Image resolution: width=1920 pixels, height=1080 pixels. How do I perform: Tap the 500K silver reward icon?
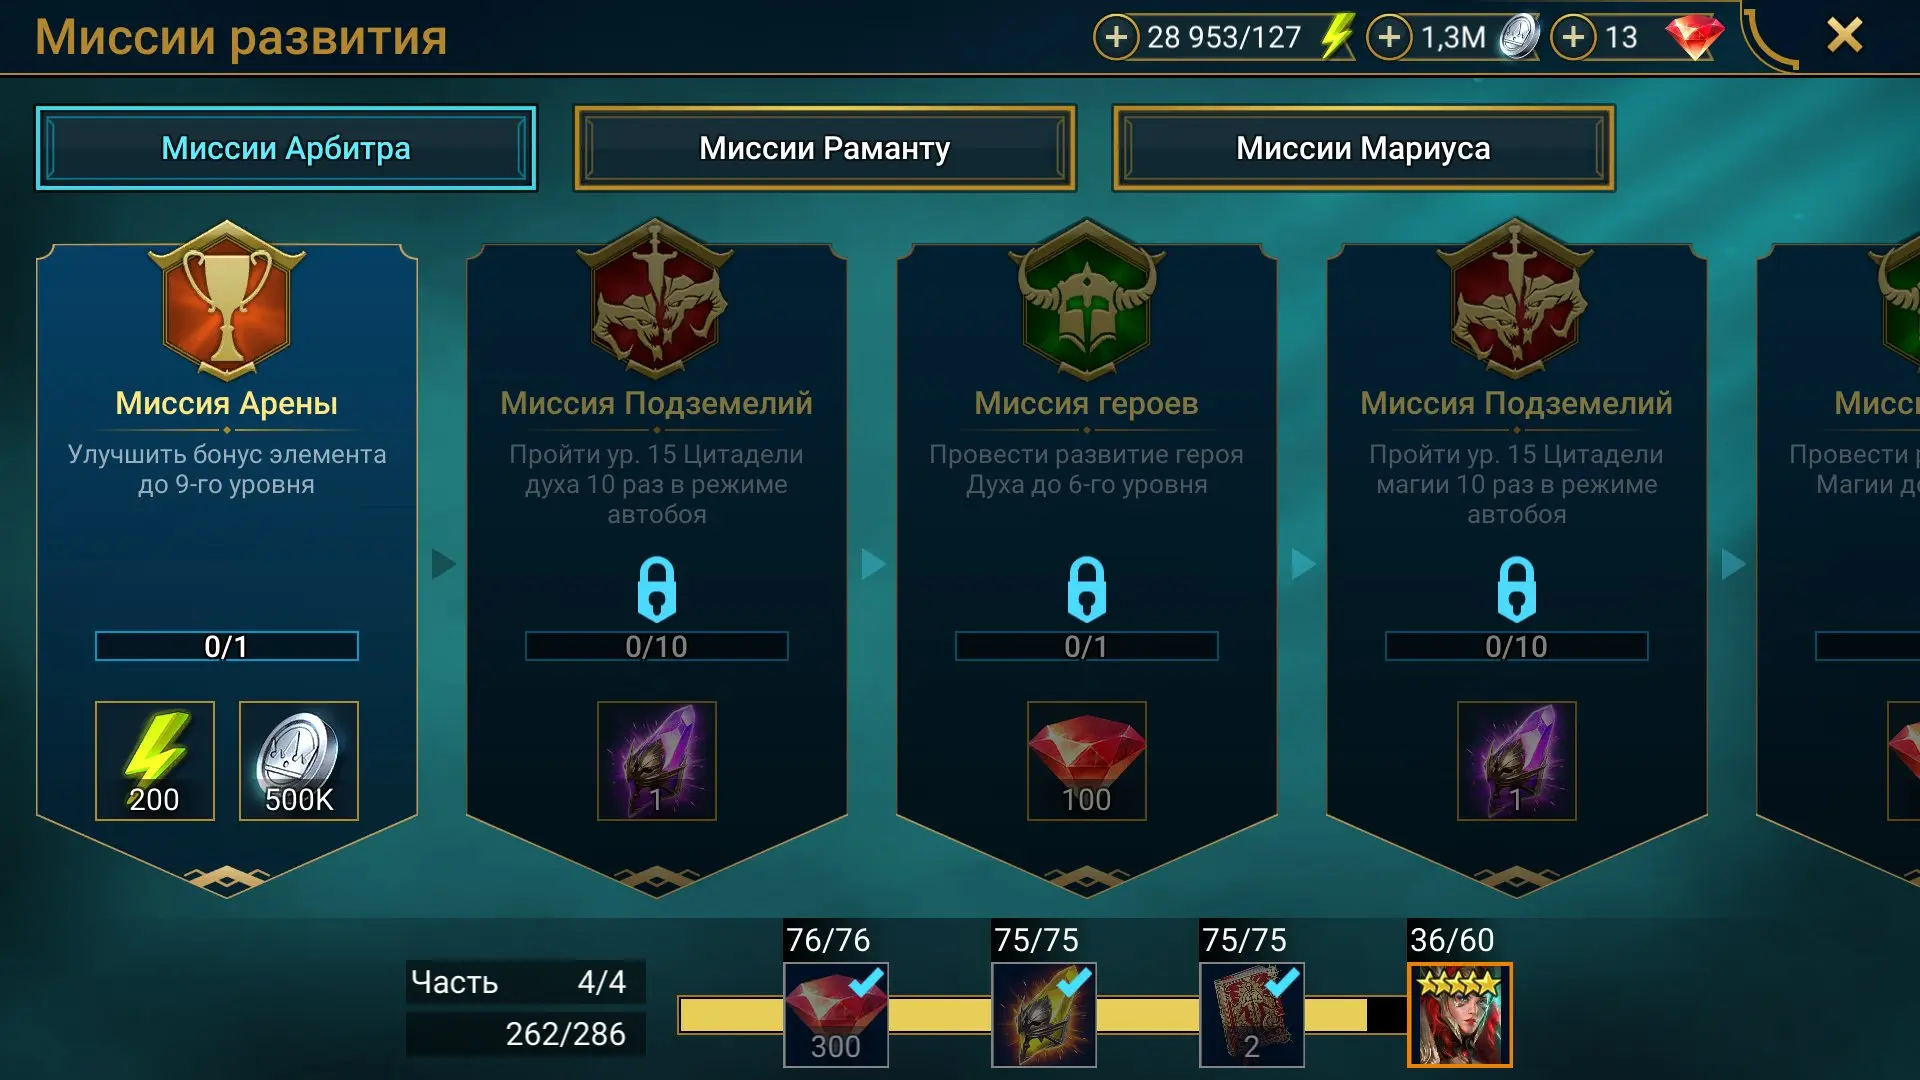pyautogui.click(x=299, y=761)
